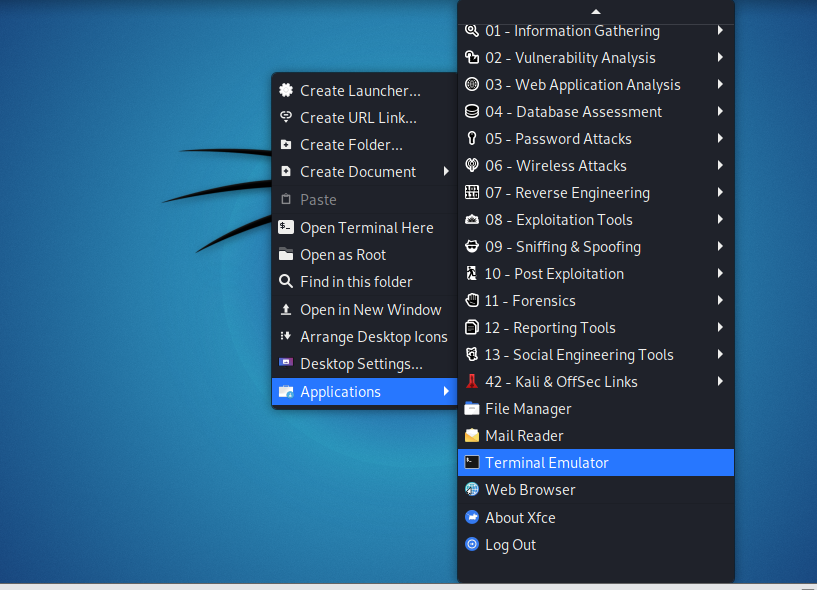Open the 13 - Social Engineering Tools category
Image resolution: width=817 pixels, height=590 pixels.
[596, 354]
